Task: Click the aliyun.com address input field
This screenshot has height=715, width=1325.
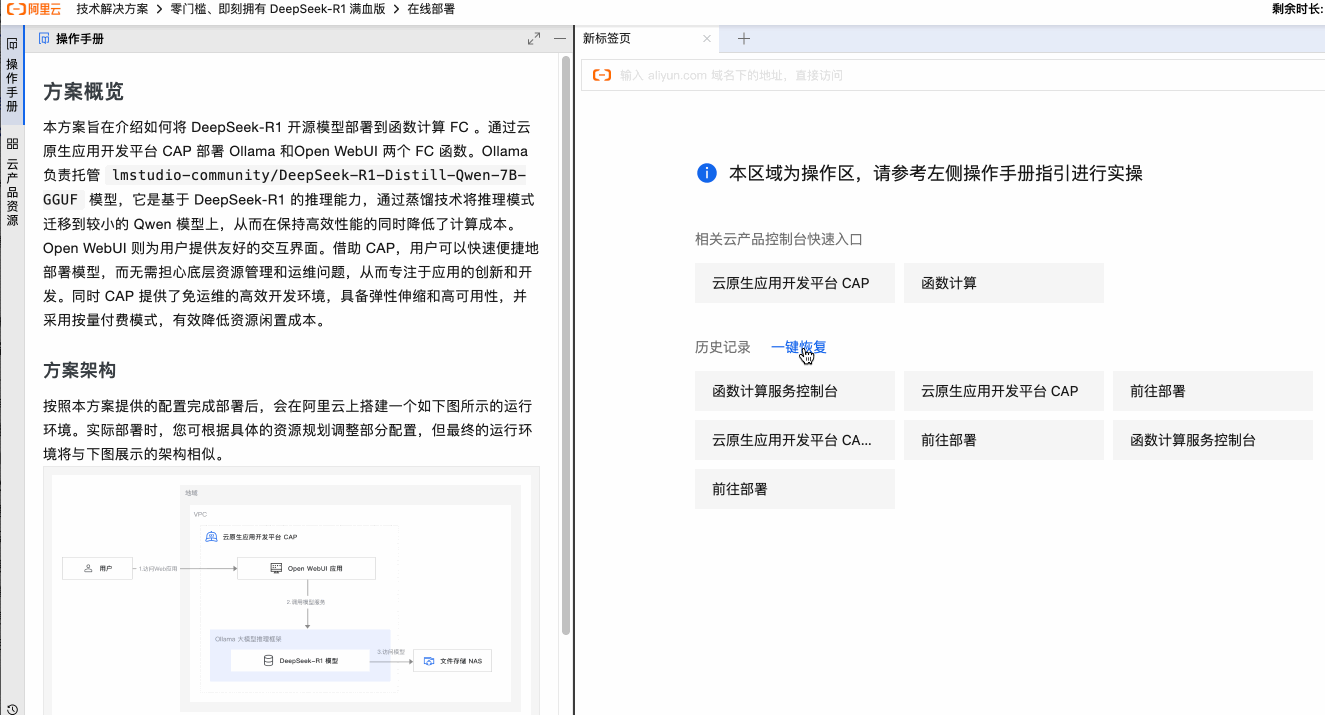Action: [x=953, y=75]
